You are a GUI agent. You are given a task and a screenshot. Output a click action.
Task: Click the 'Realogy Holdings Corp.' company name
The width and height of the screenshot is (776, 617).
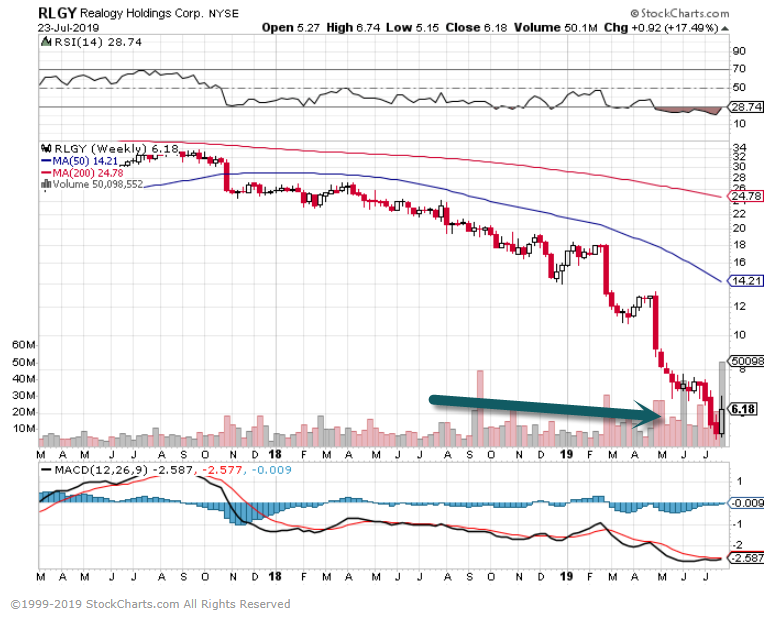(142, 13)
